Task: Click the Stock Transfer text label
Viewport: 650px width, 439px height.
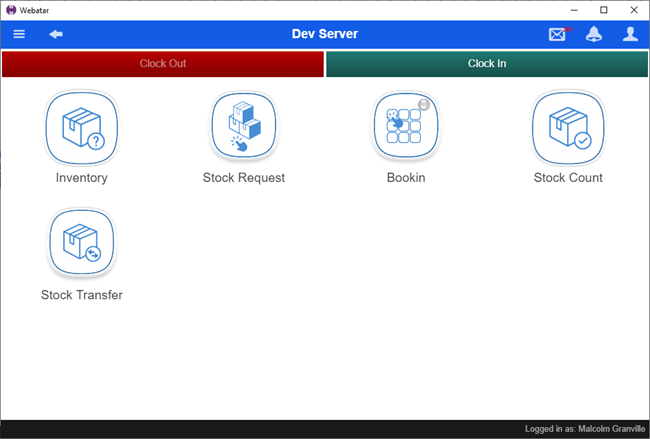Action: [x=82, y=295]
